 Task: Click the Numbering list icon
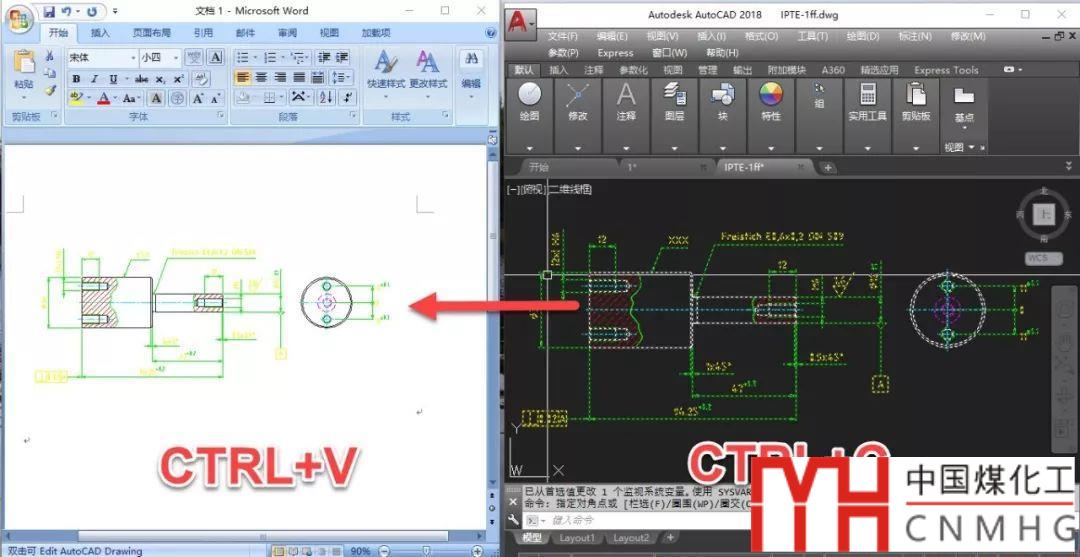[x=270, y=58]
